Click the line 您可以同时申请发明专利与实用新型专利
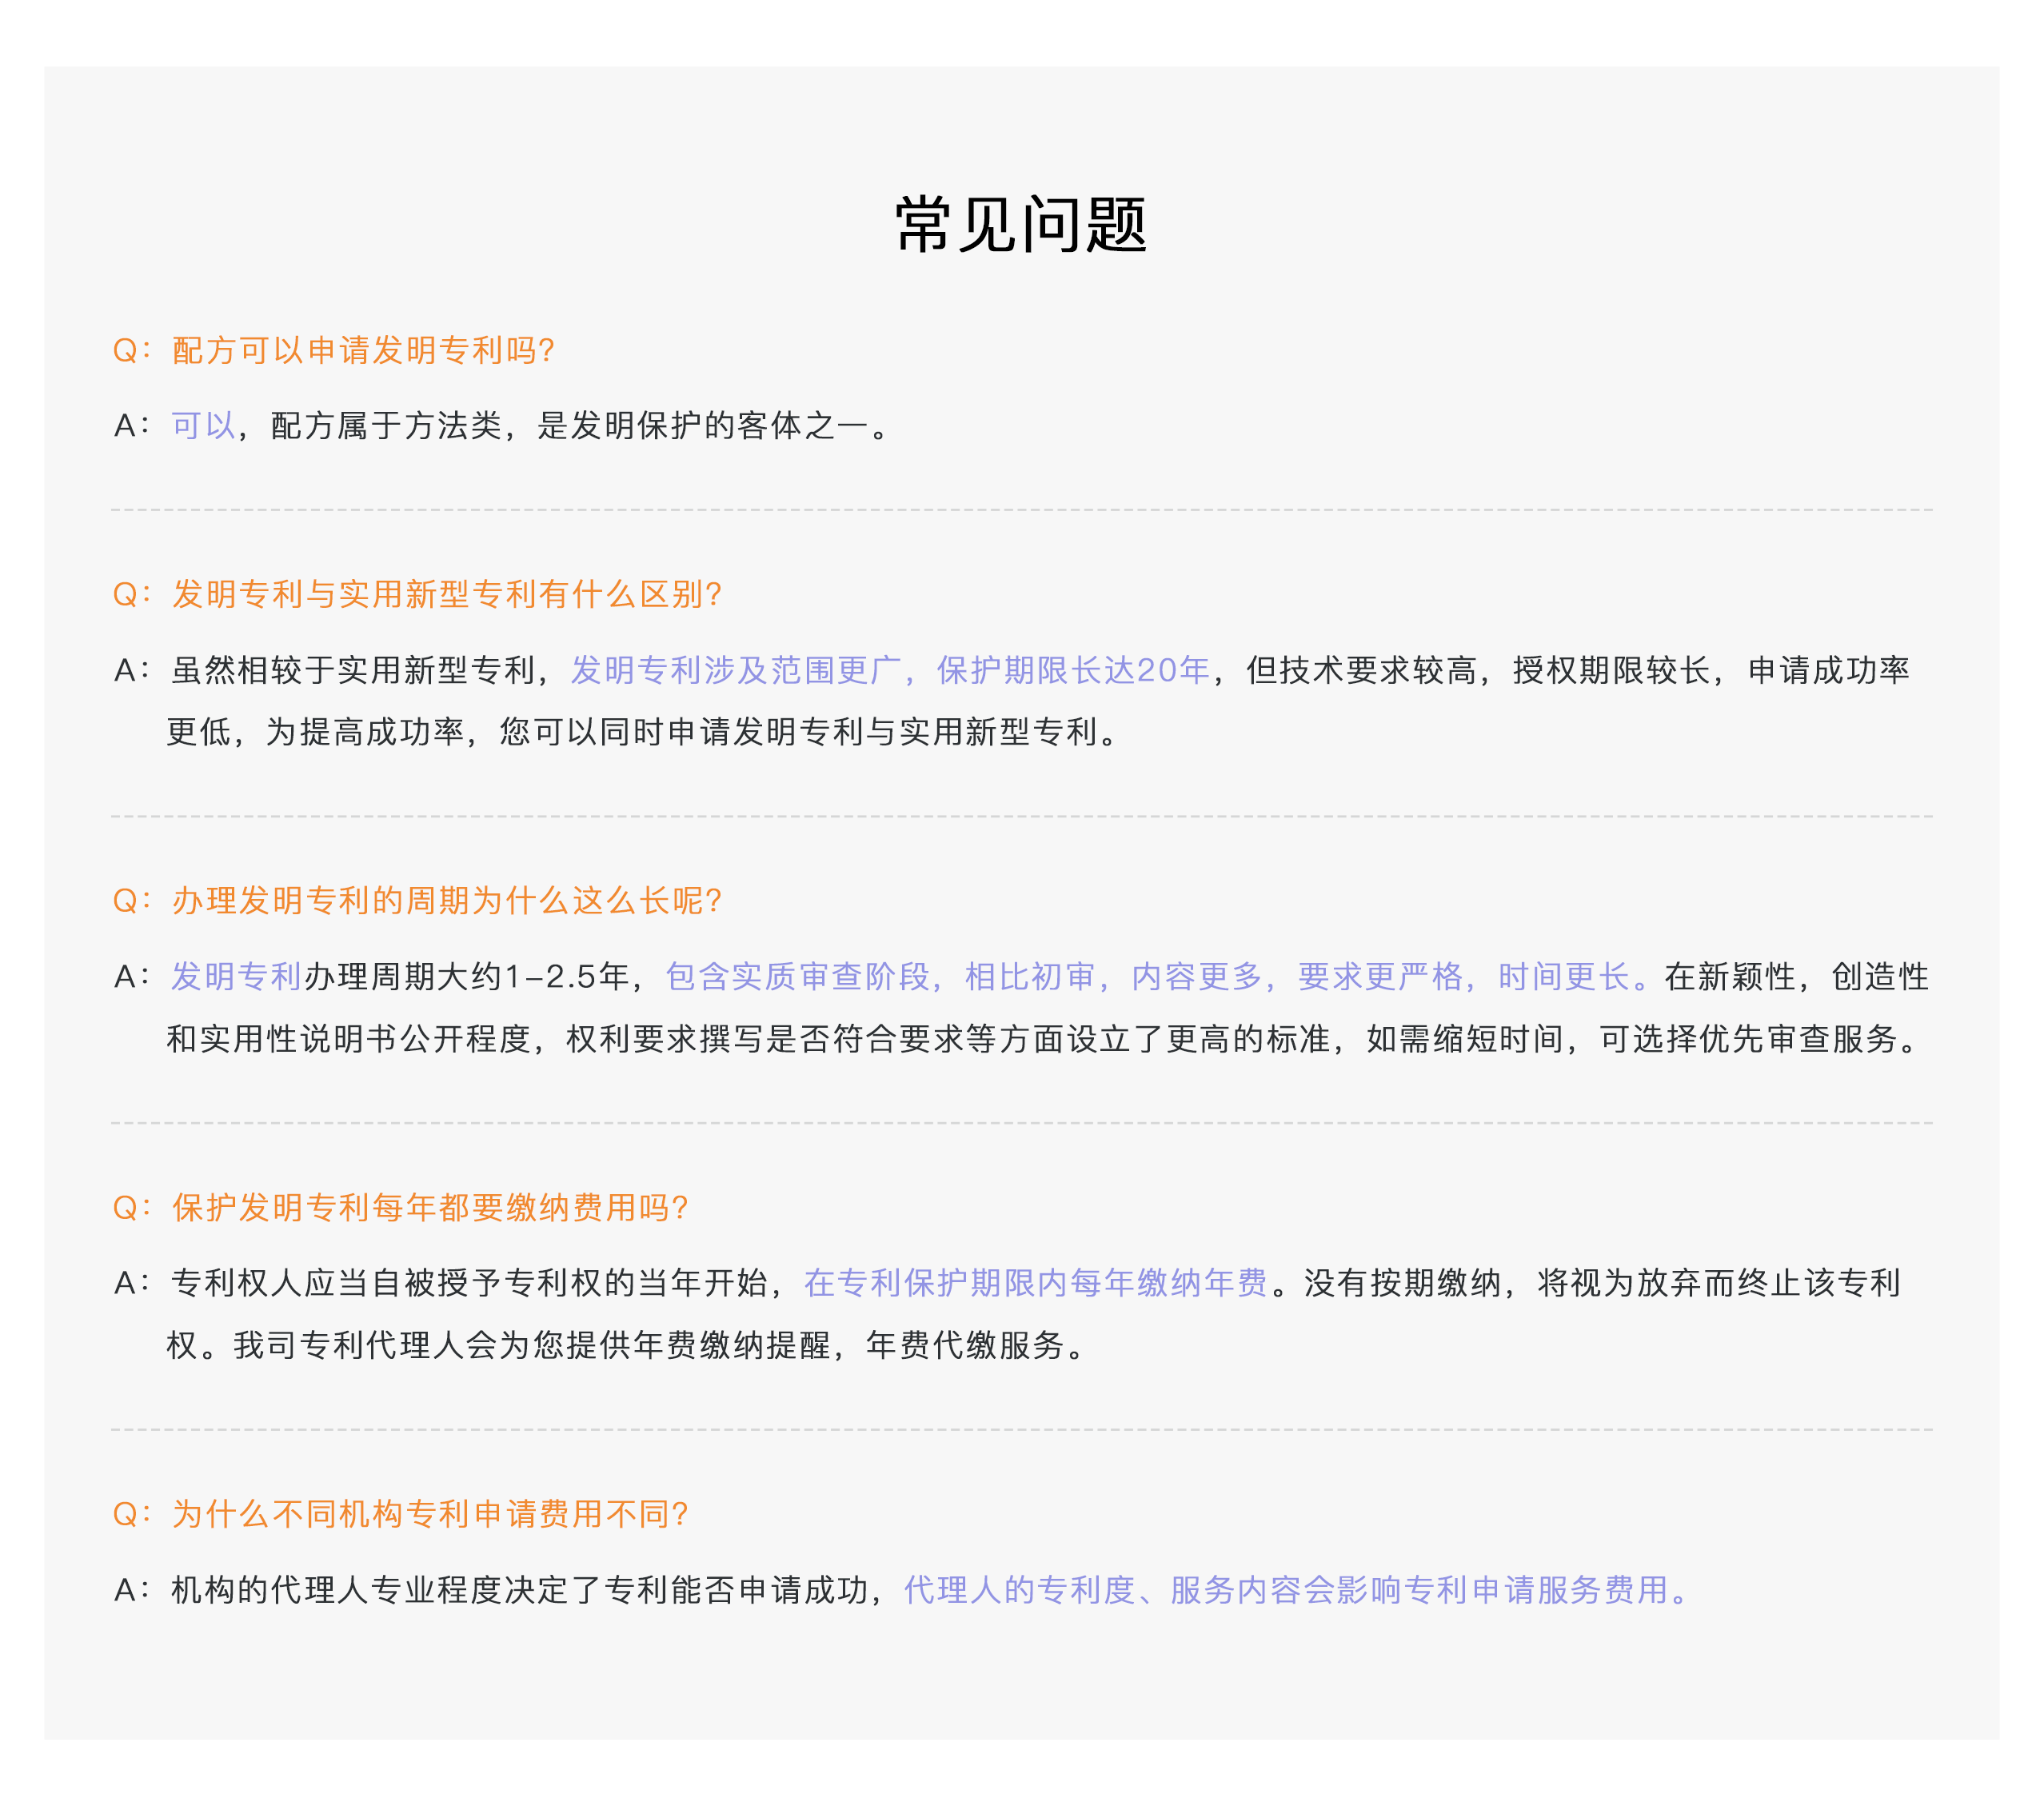Viewport: 2044px width, 1806px height. (x=798, y=732)
